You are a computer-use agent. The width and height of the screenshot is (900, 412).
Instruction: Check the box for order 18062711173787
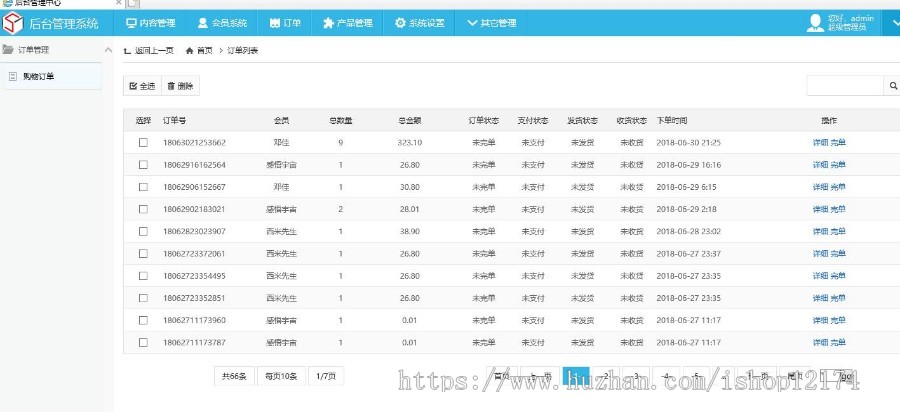(x=143, y=343)
